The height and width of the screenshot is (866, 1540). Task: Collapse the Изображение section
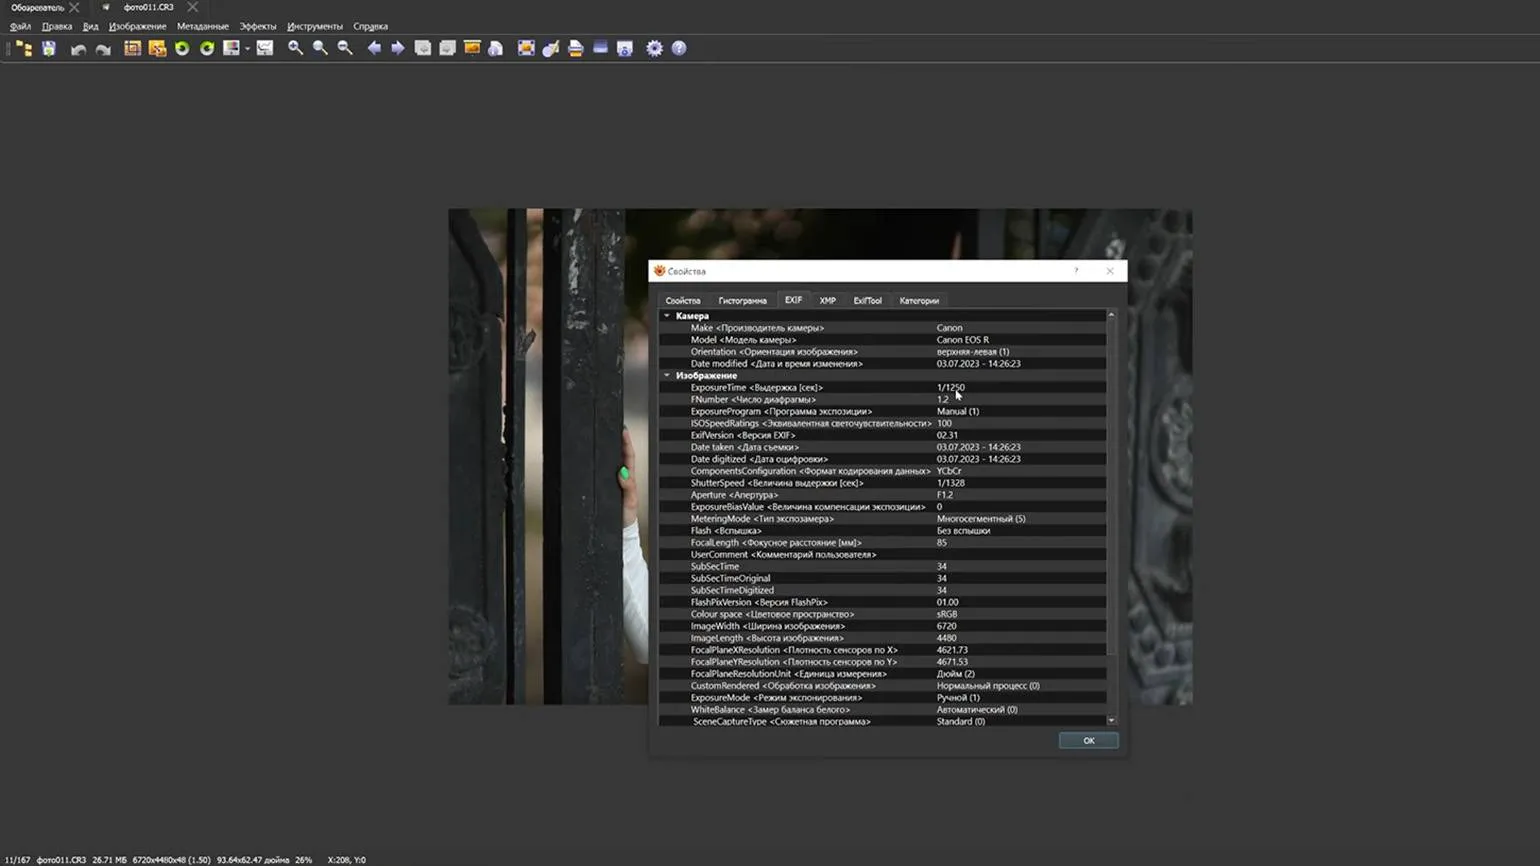point(667,376)
